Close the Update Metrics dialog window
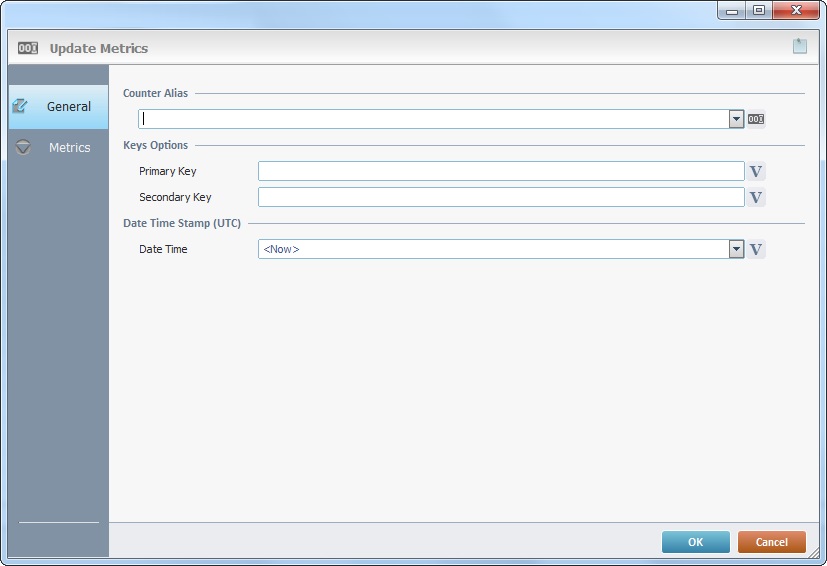The height and width of the screenshot is (566, 827). pyautogui.click(x=796, y=10)
